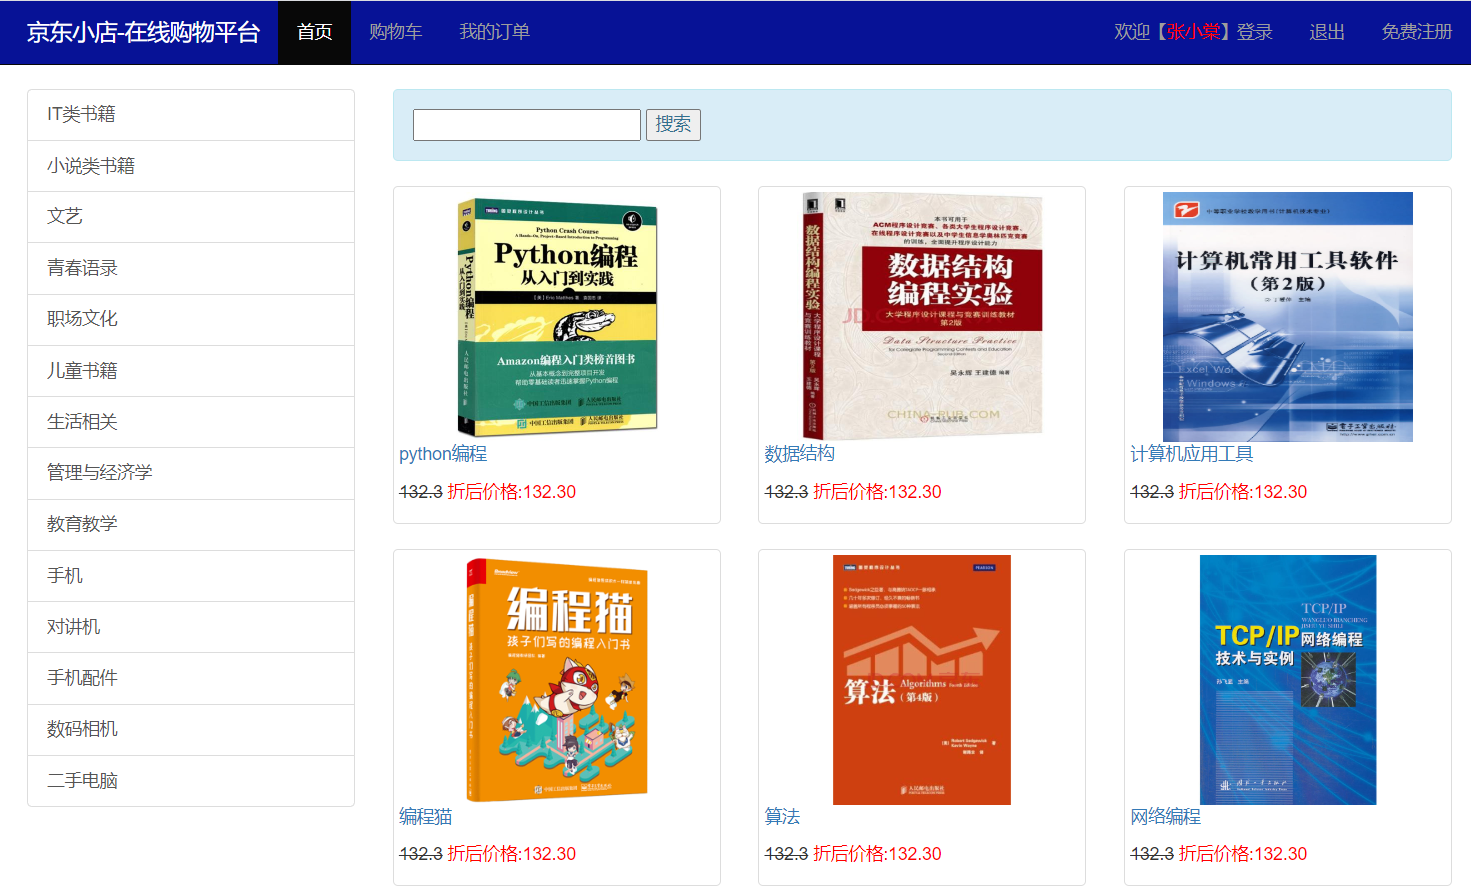Open the 编程猫 product title link

(425, 817)
